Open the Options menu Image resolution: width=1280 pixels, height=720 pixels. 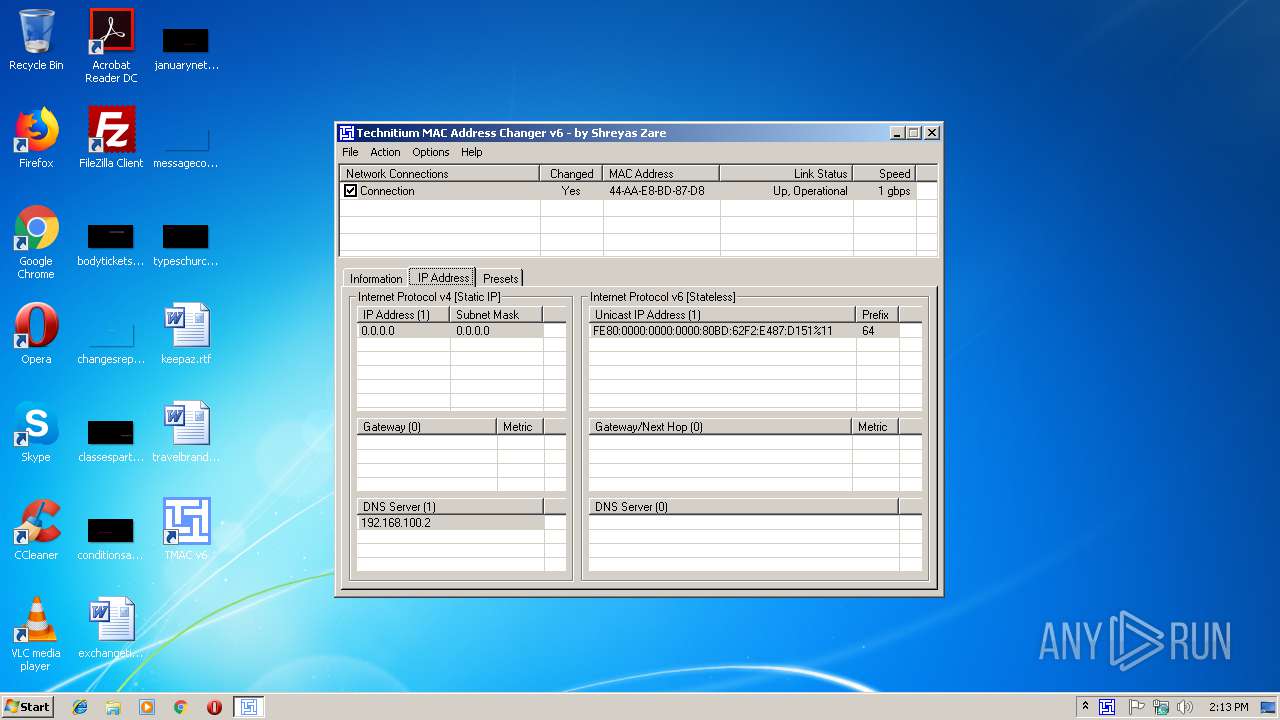click(431, 152)
